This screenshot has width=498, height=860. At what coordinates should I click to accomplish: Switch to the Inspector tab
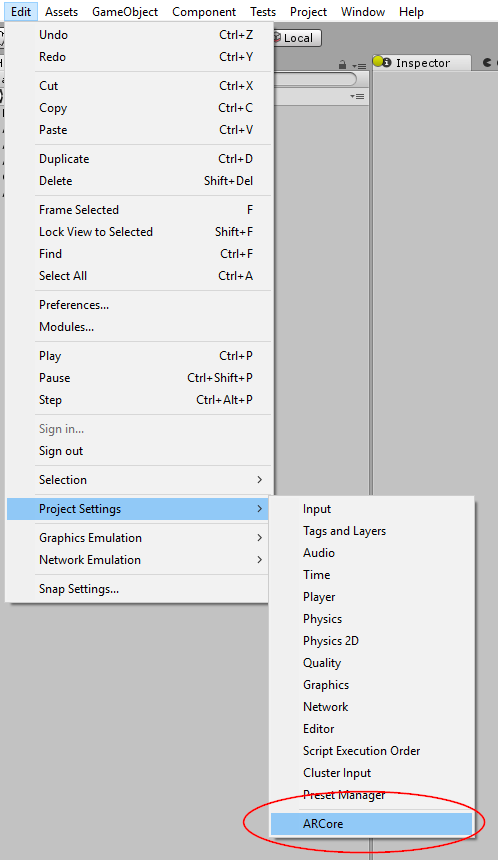(421, 63)
